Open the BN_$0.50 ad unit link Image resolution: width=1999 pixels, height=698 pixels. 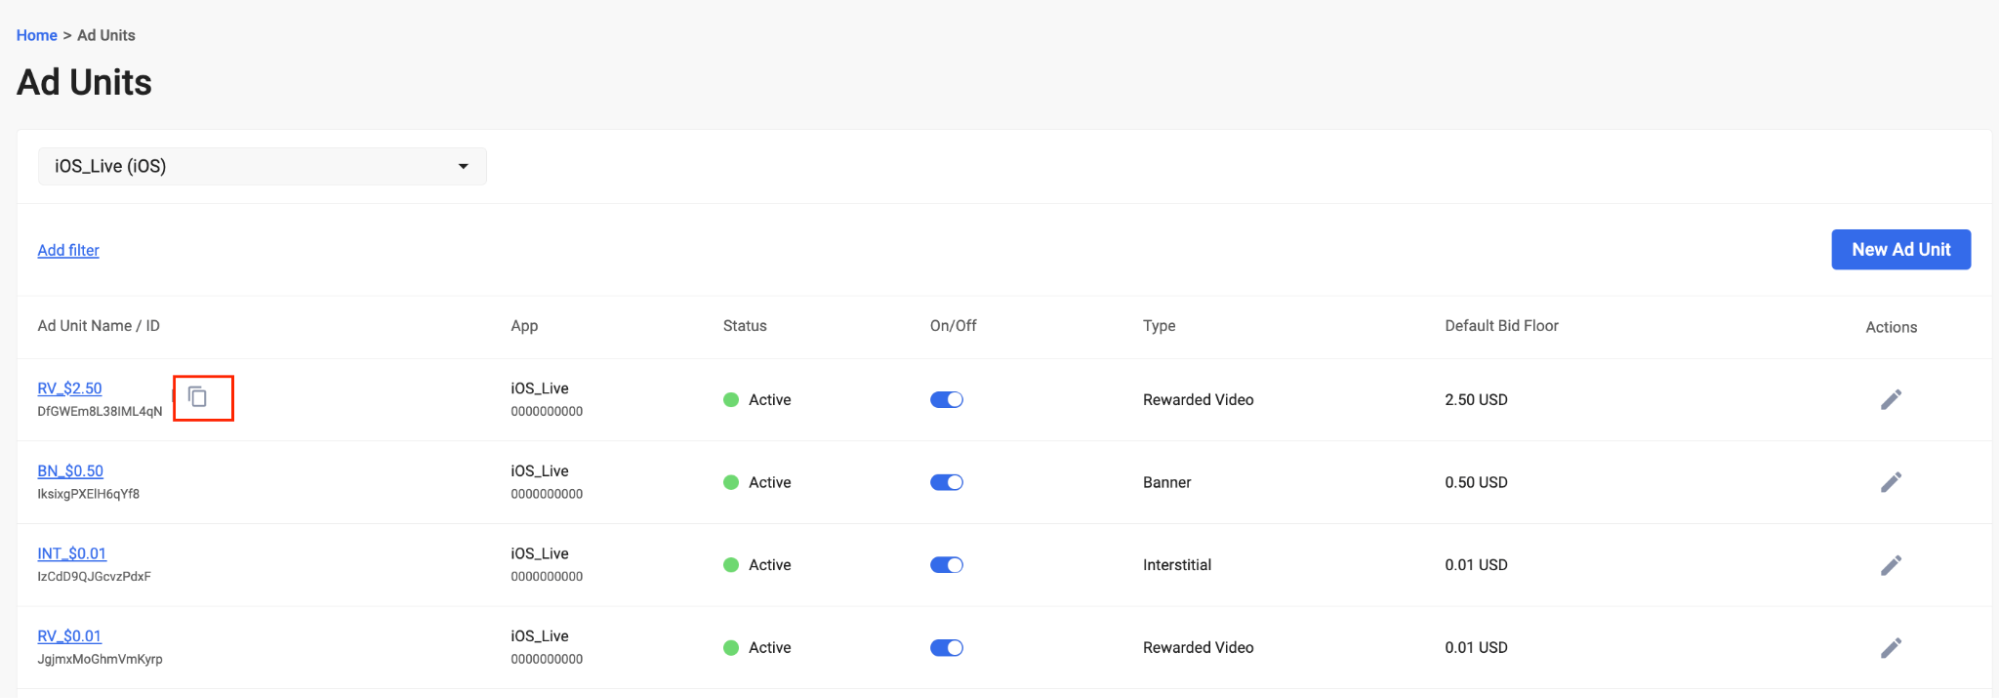click(x=70, y=471)
